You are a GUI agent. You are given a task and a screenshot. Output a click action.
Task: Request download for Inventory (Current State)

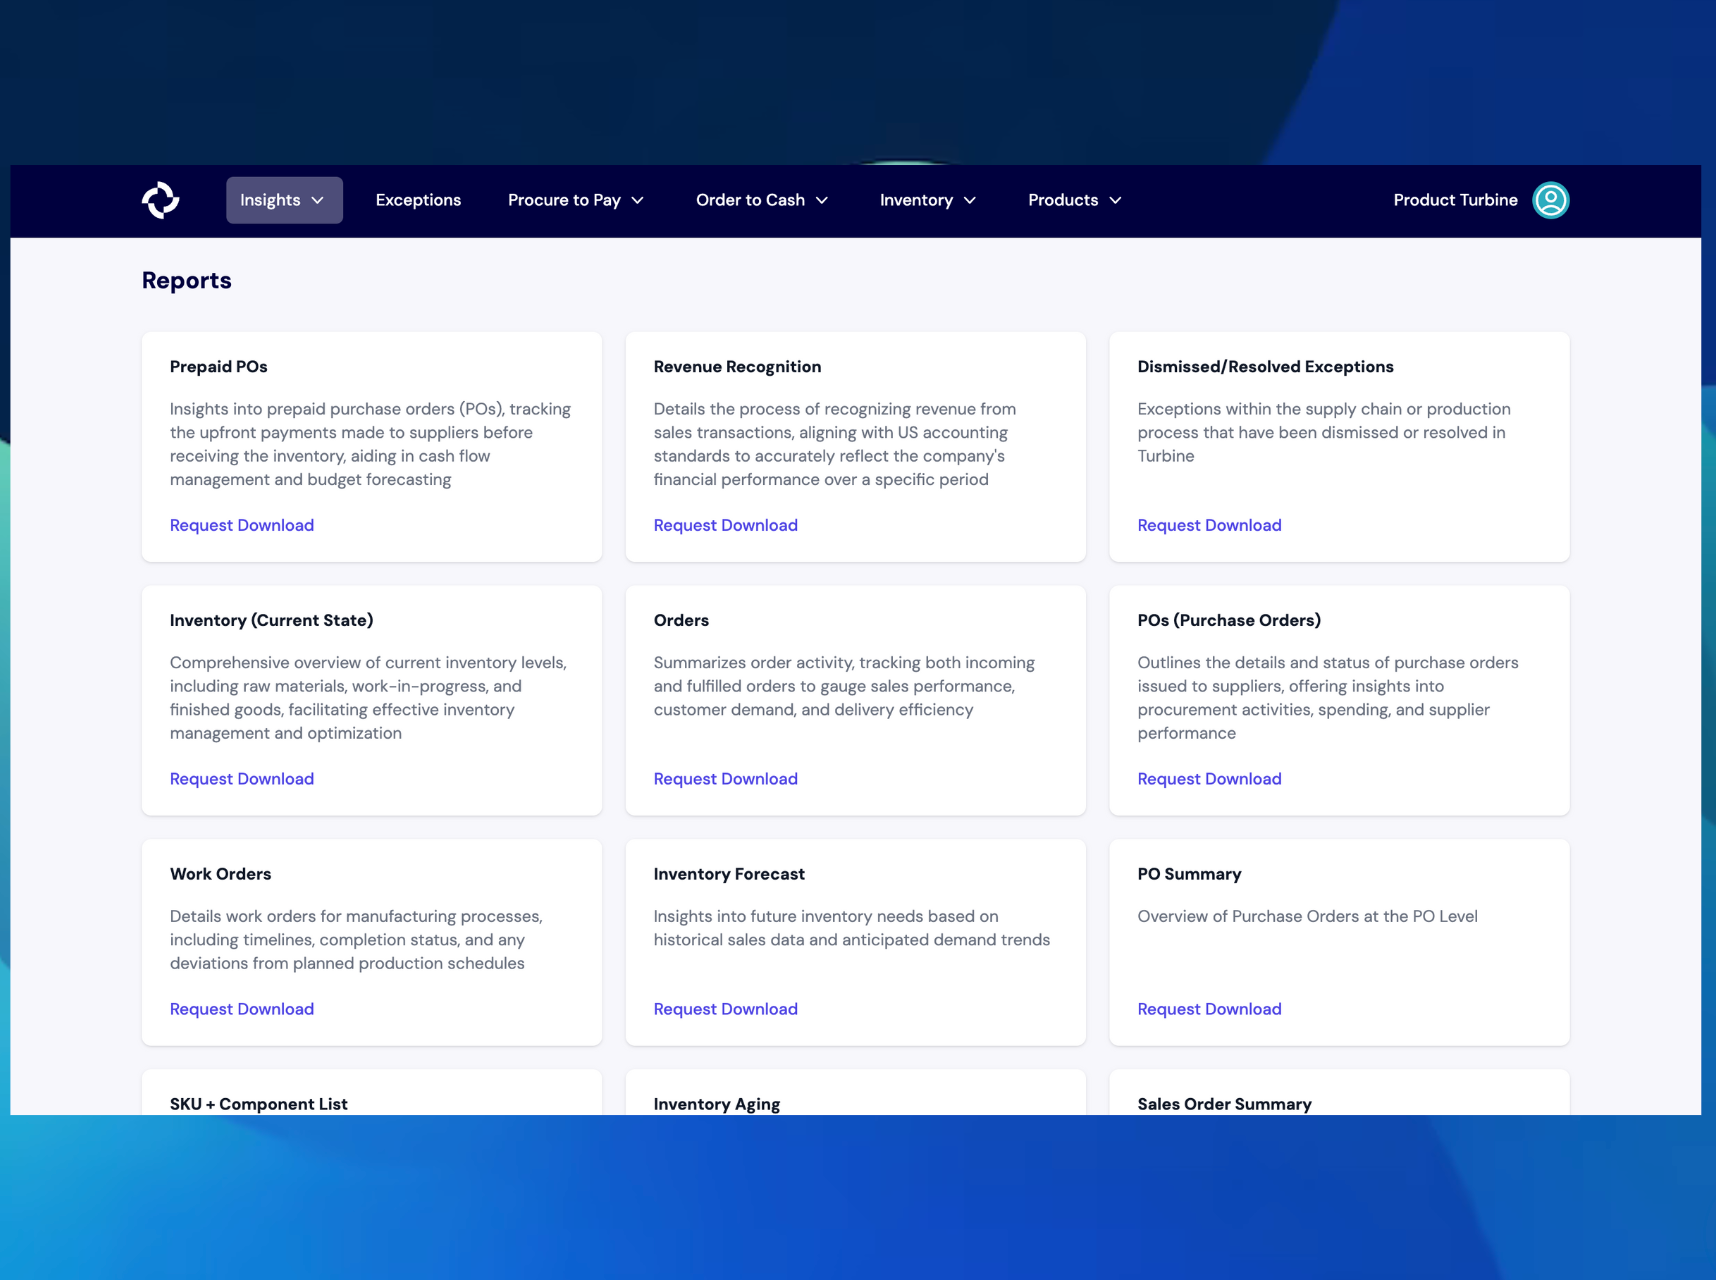pos(242,779)
